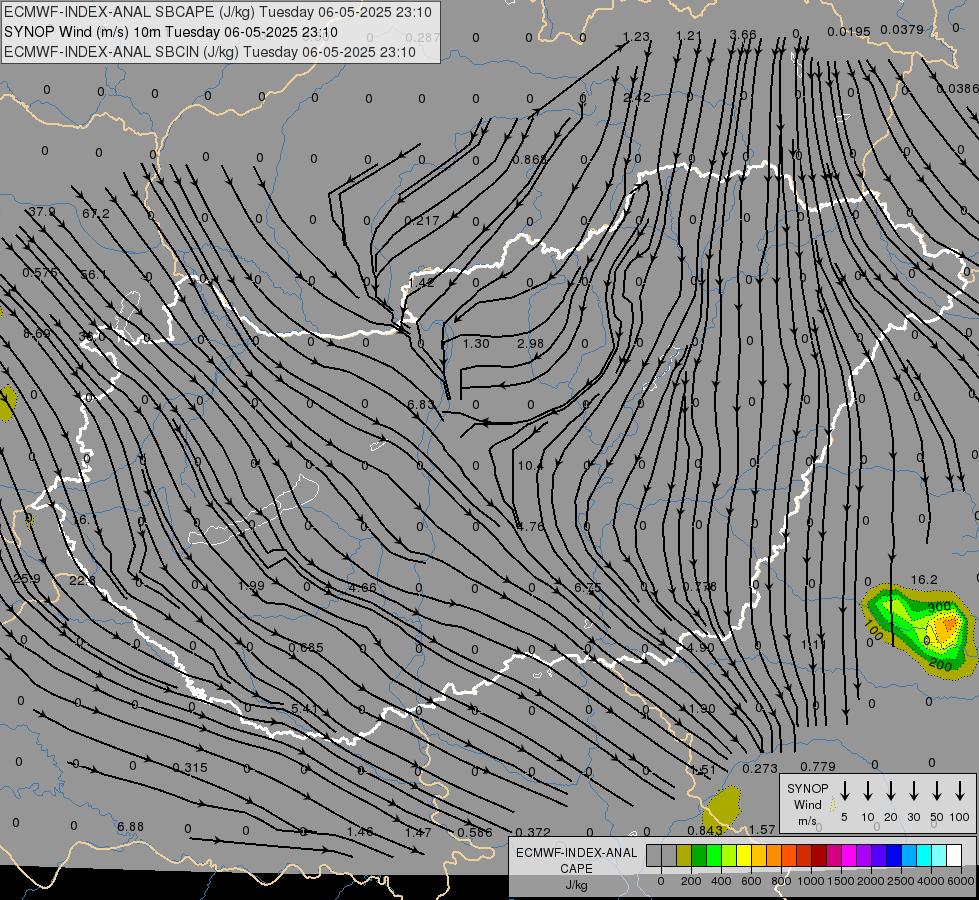Click the 5 m/s wind arrow in legend
The width and height of the screenshot is (979, 900).
pos(844,791)
